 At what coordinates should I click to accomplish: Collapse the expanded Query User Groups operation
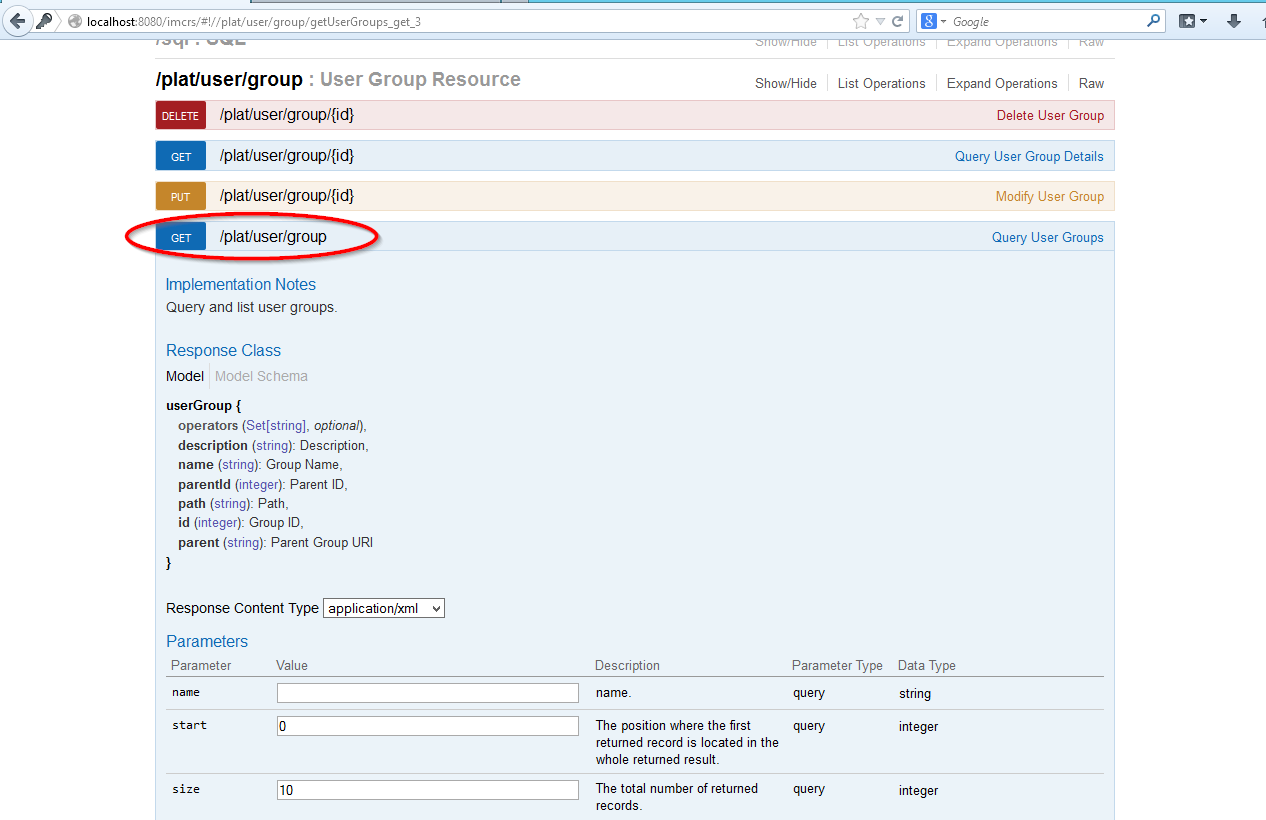tap(1047, 237)
